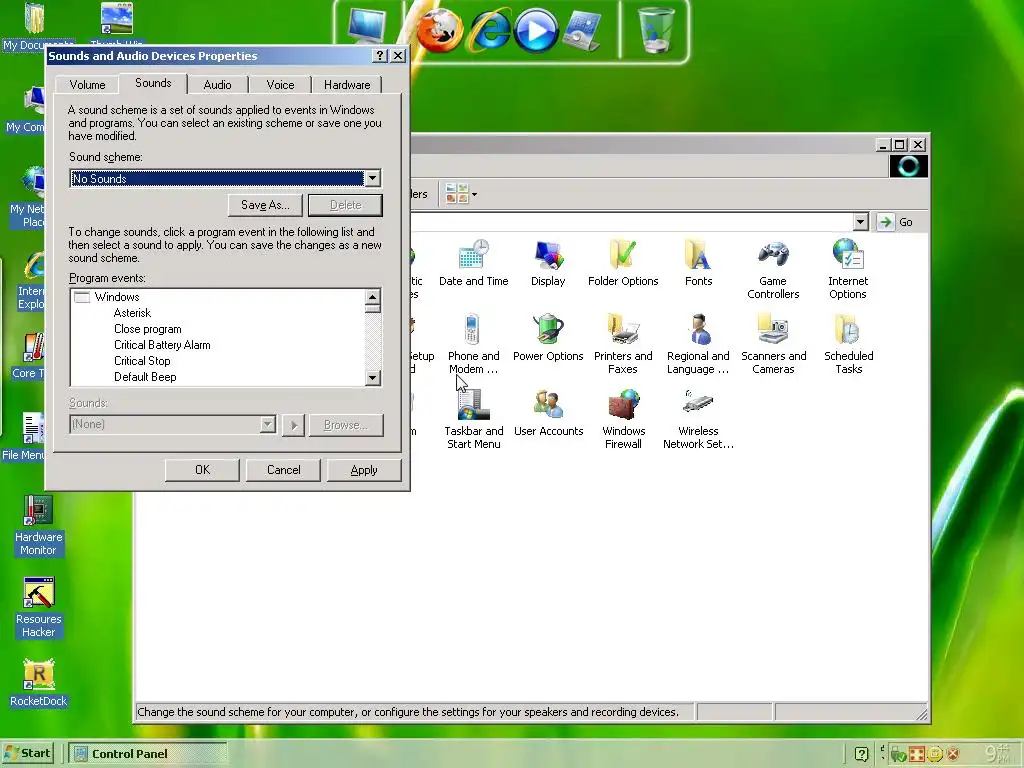
Task: Click the green shield tray icon
Action: 899,754
